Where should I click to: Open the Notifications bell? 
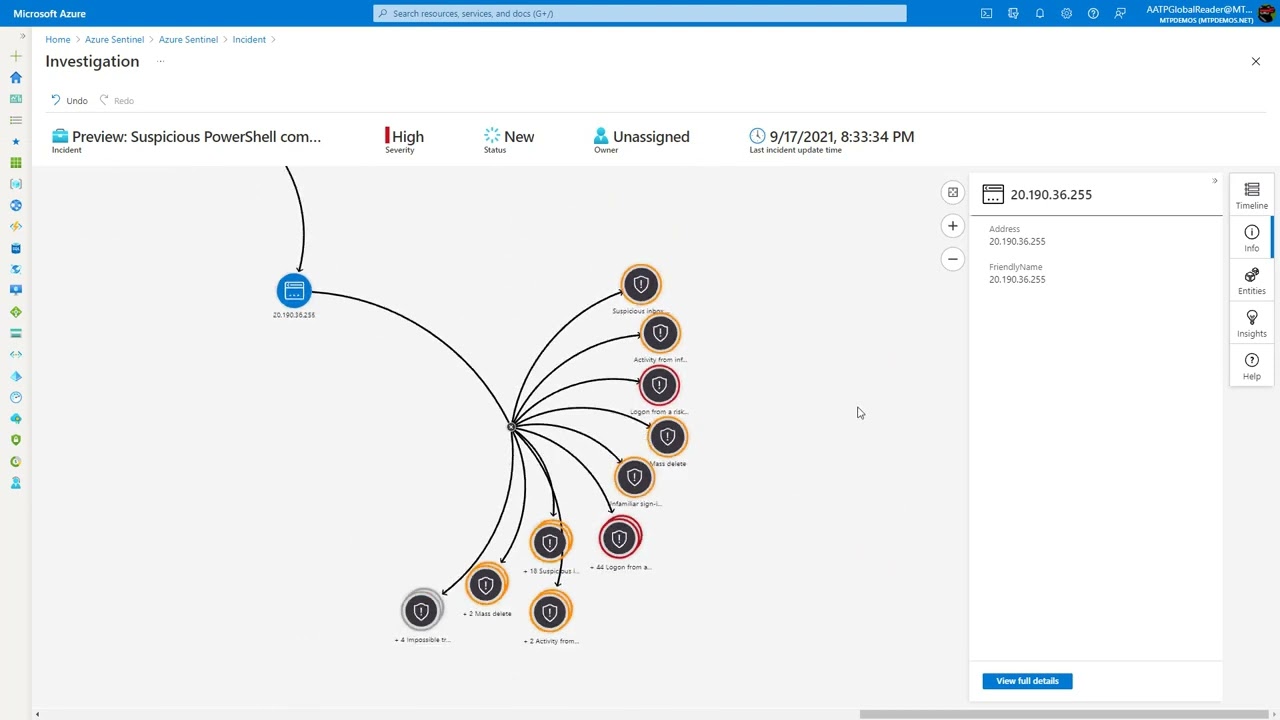point(1040,13)
